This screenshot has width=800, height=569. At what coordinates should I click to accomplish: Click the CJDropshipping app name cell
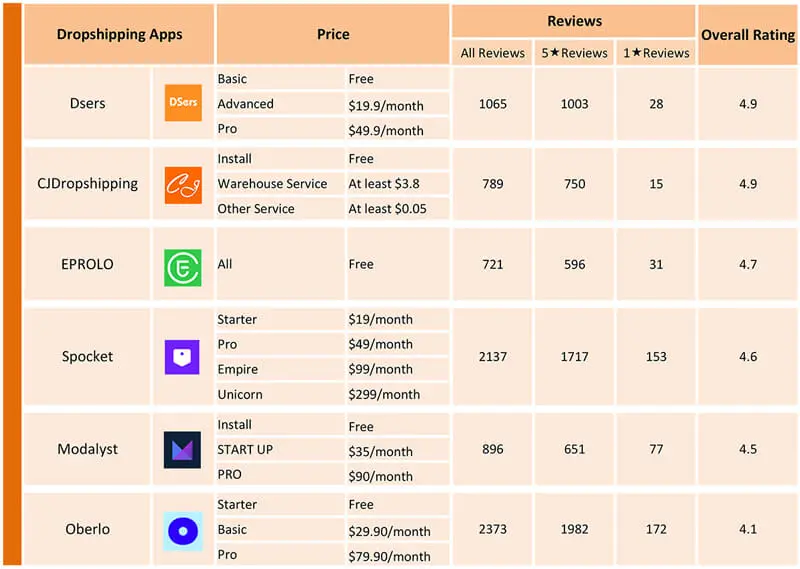pos(88,183)
